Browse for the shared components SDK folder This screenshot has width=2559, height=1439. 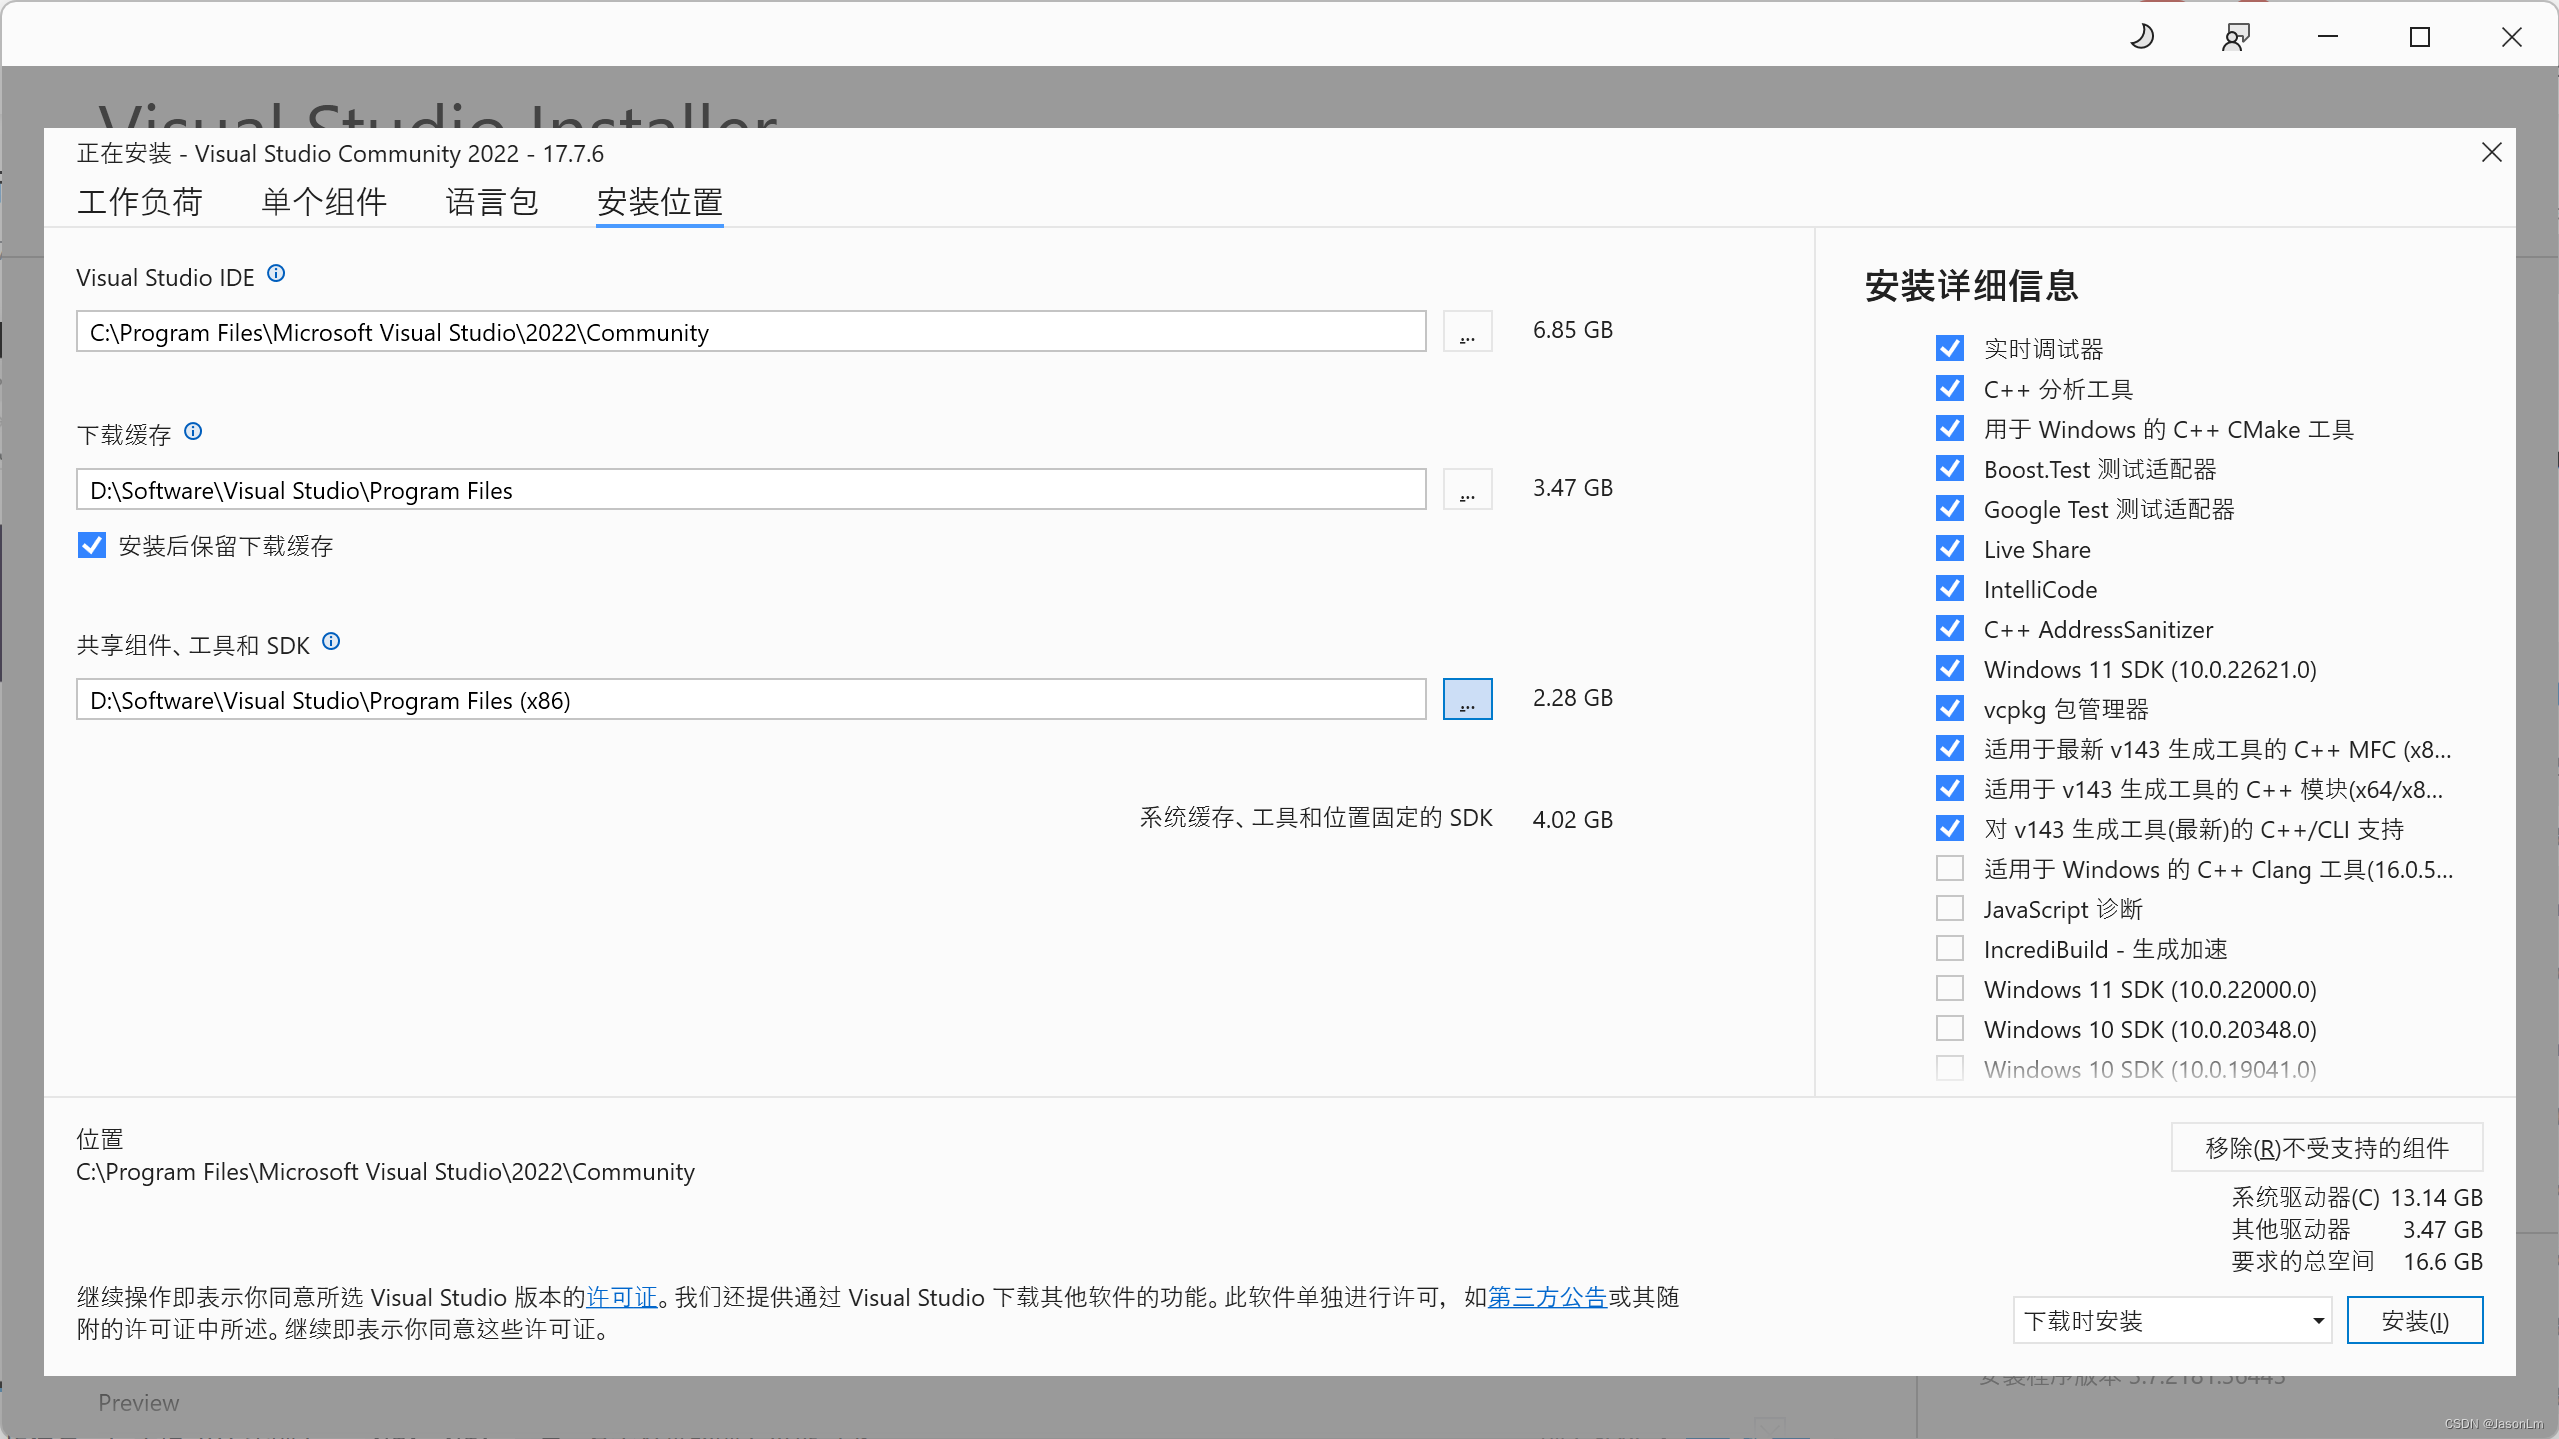(1467, 699)
